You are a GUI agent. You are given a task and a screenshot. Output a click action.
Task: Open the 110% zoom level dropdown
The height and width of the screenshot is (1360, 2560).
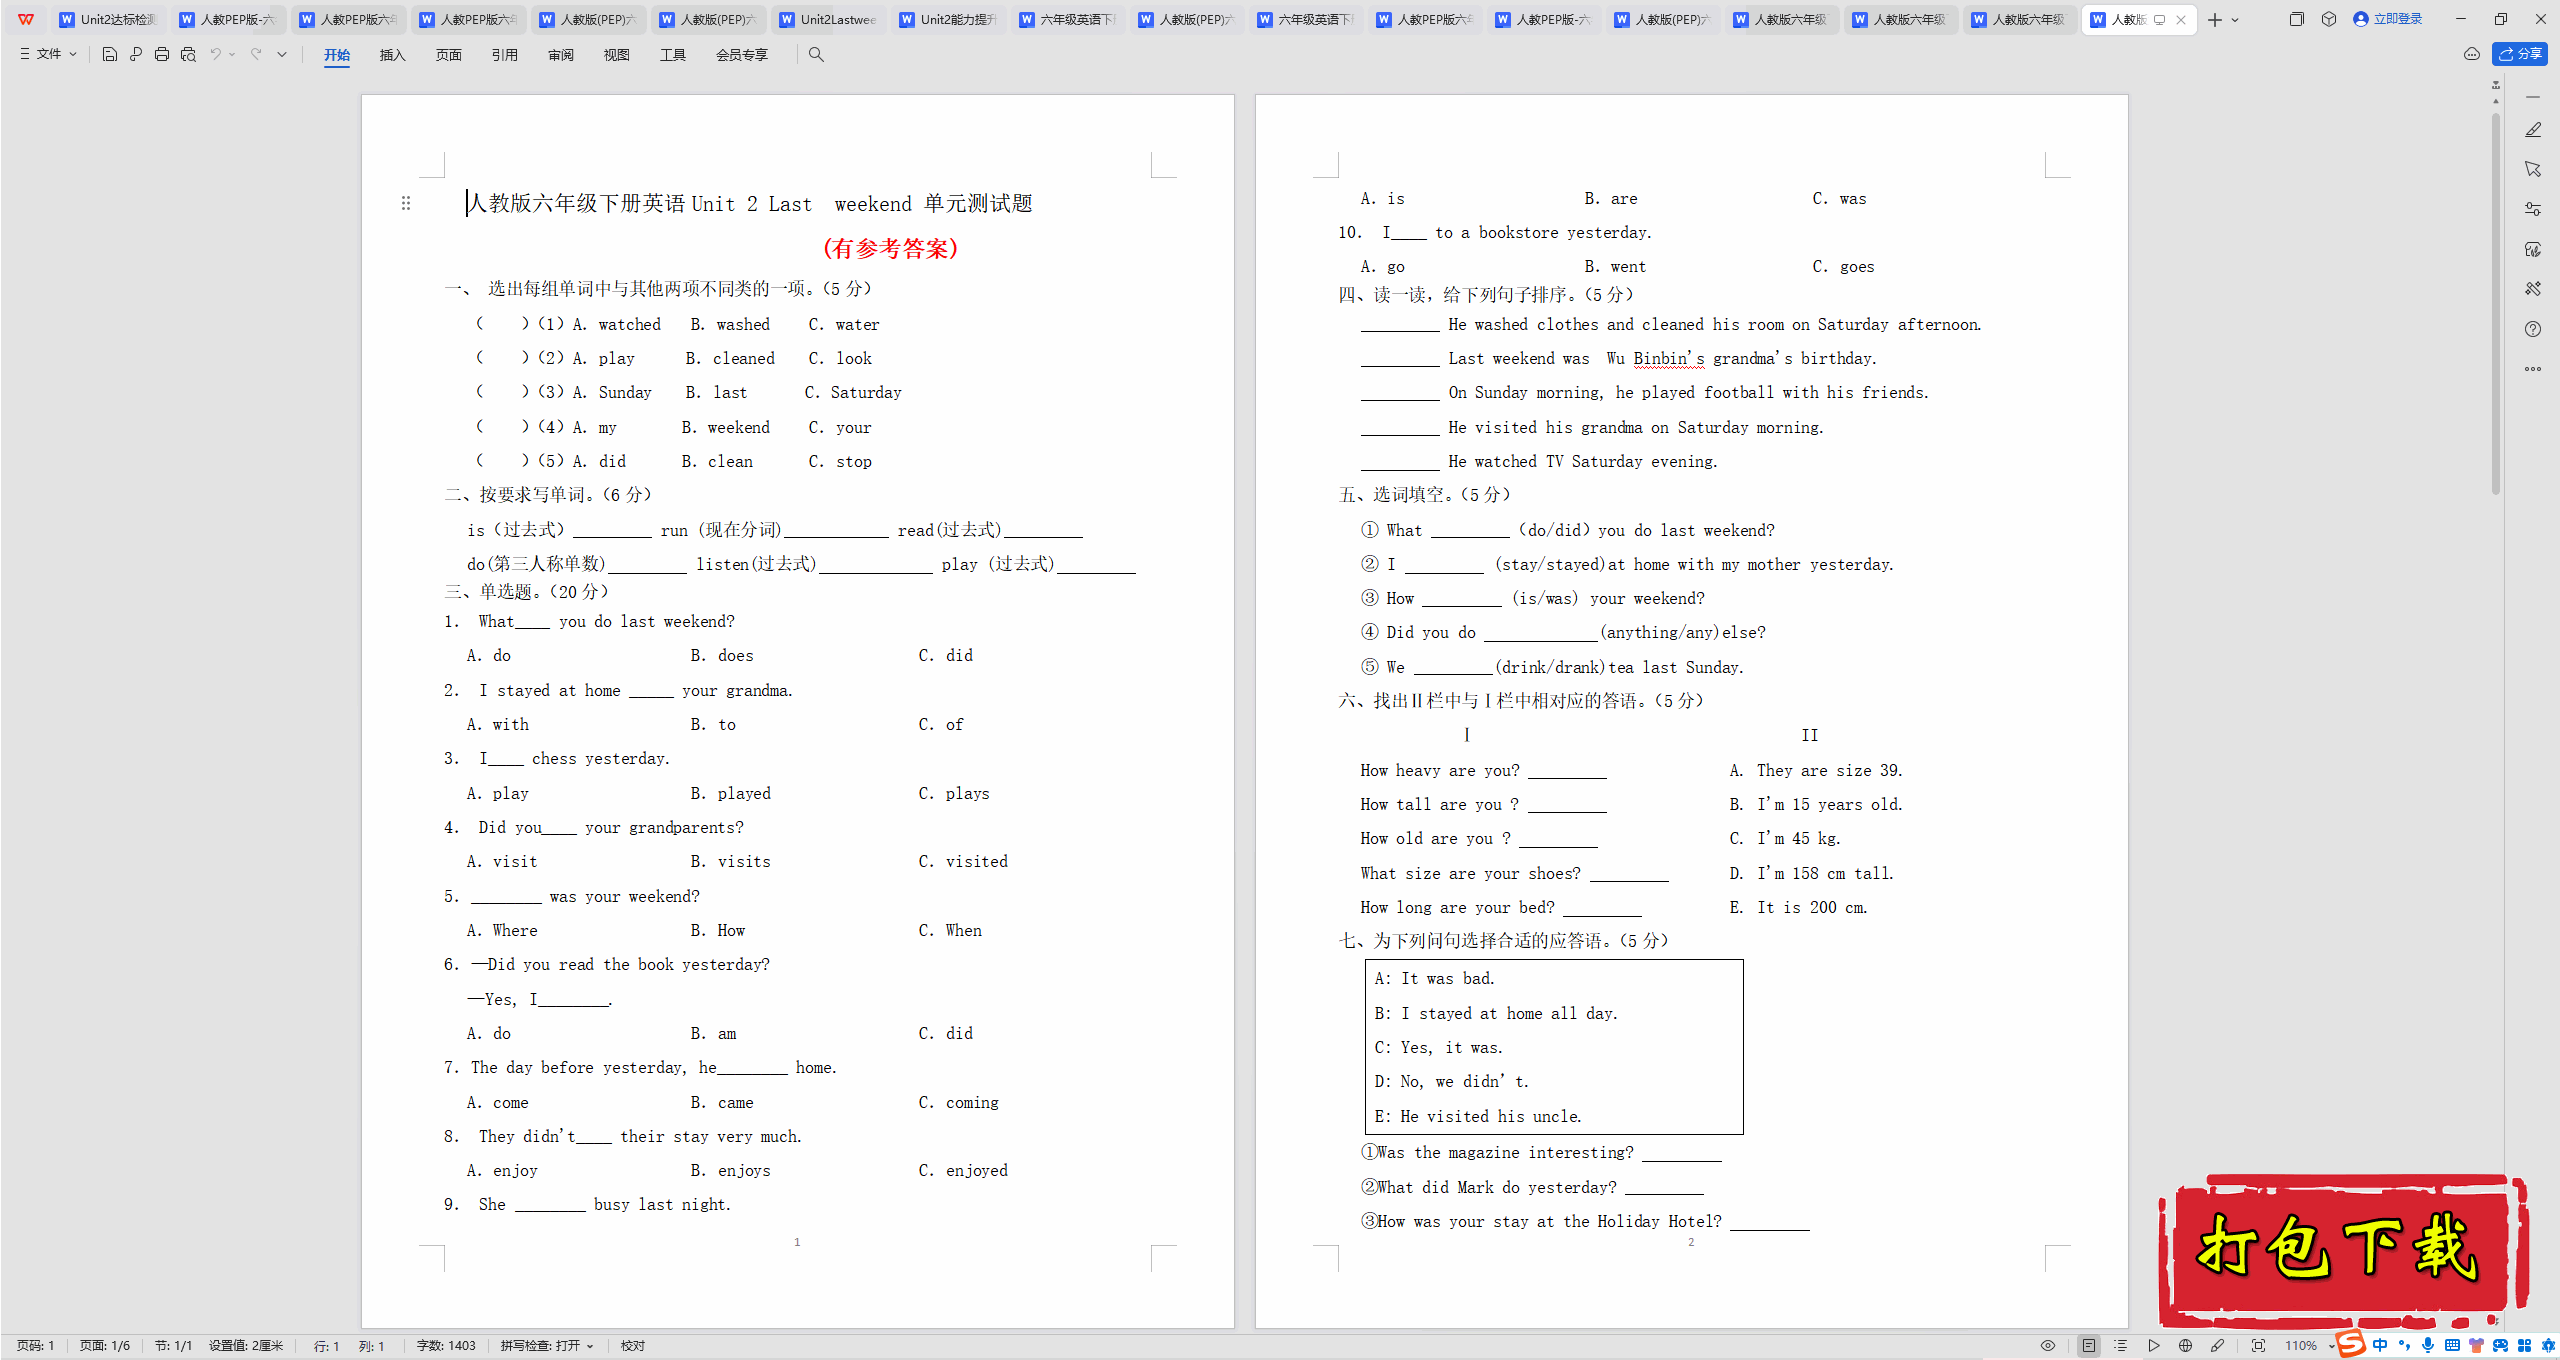coord(2309,1346)
